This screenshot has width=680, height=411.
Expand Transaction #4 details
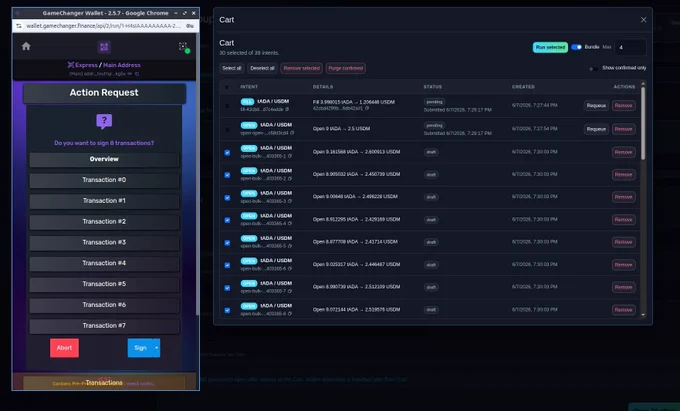tap(104, 263)
